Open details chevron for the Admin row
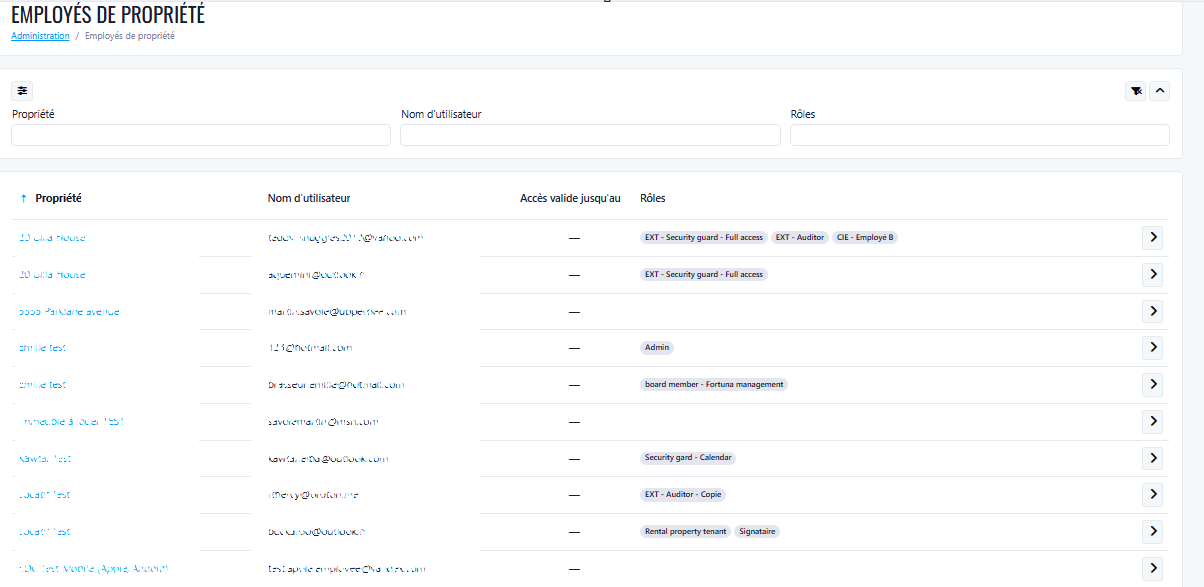 point(1152,347)
